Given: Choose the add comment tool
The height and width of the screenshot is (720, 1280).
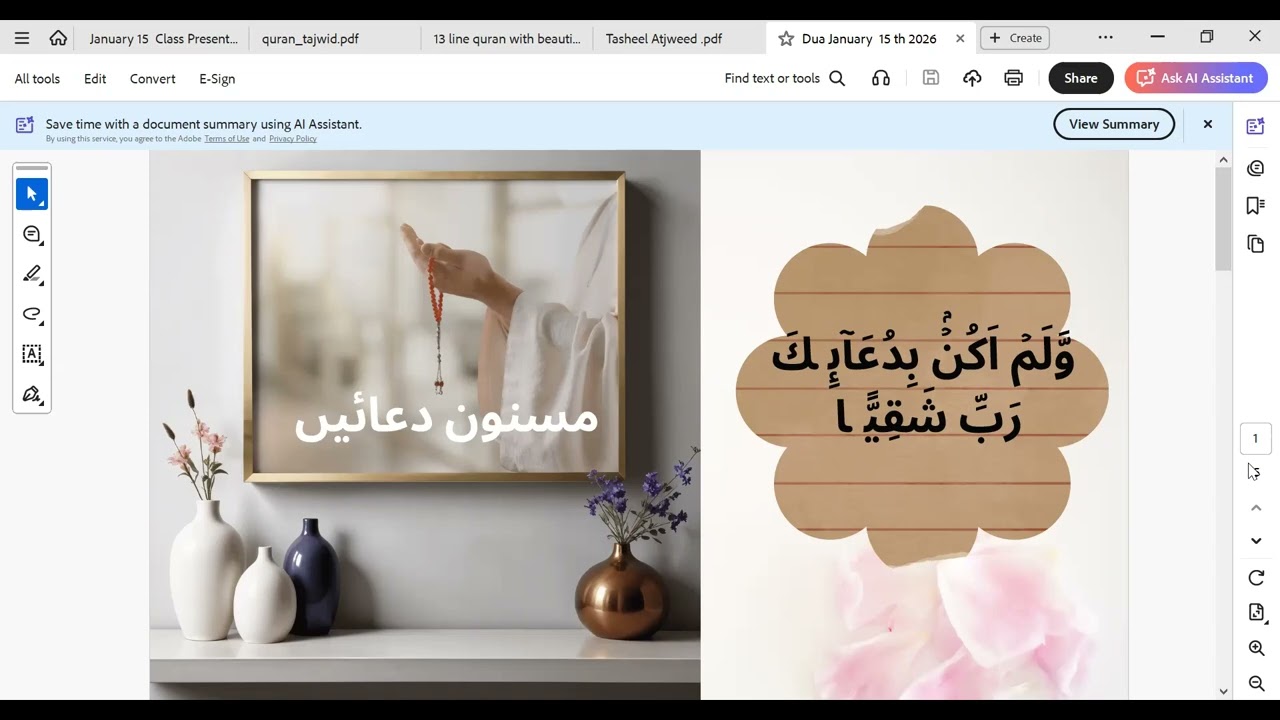Looking at the screenshot, I should pos(32,234).
